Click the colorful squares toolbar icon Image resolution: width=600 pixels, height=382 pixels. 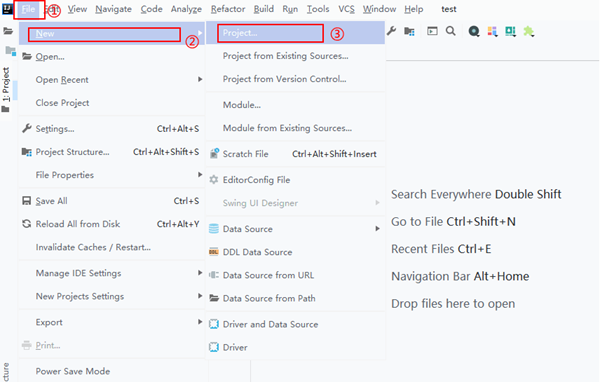(492, 31)
